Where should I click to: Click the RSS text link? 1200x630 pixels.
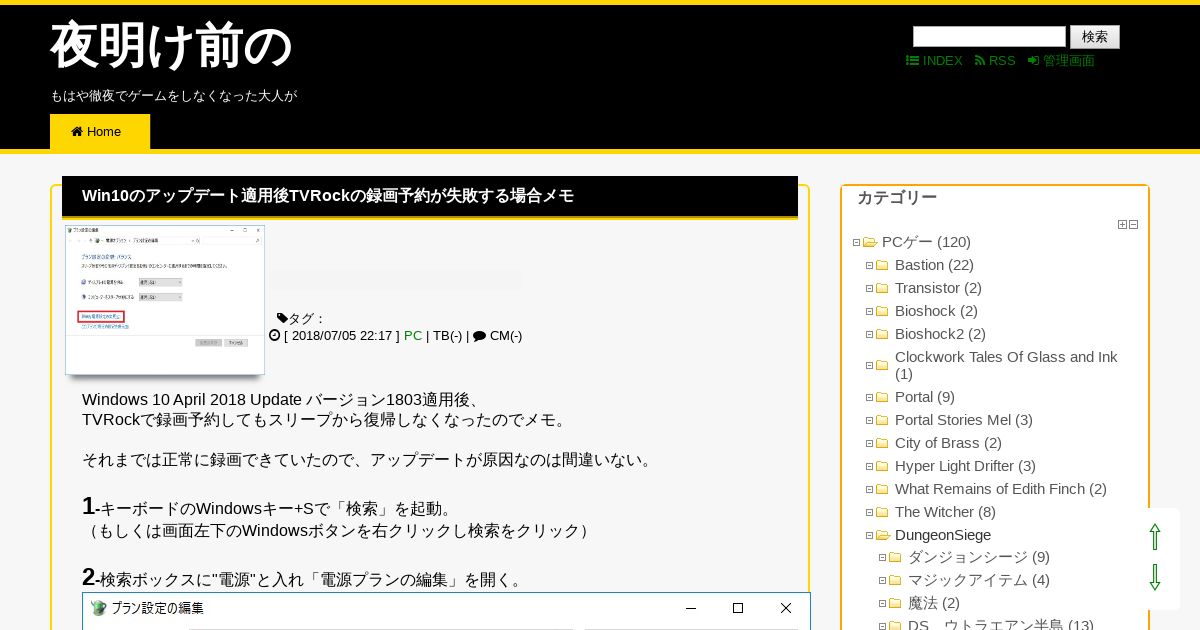pos(1002,61)
